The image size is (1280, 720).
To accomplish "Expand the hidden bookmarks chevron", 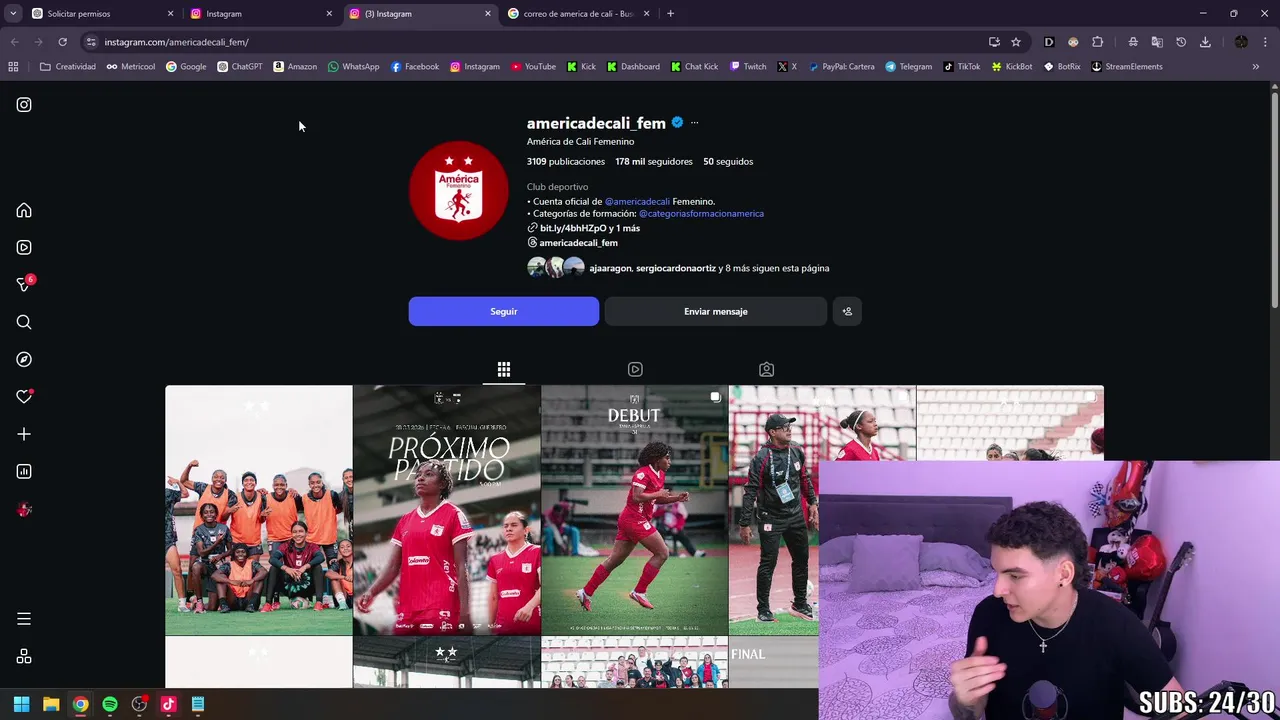I will pyautogui.click(x=1256, y=67).
